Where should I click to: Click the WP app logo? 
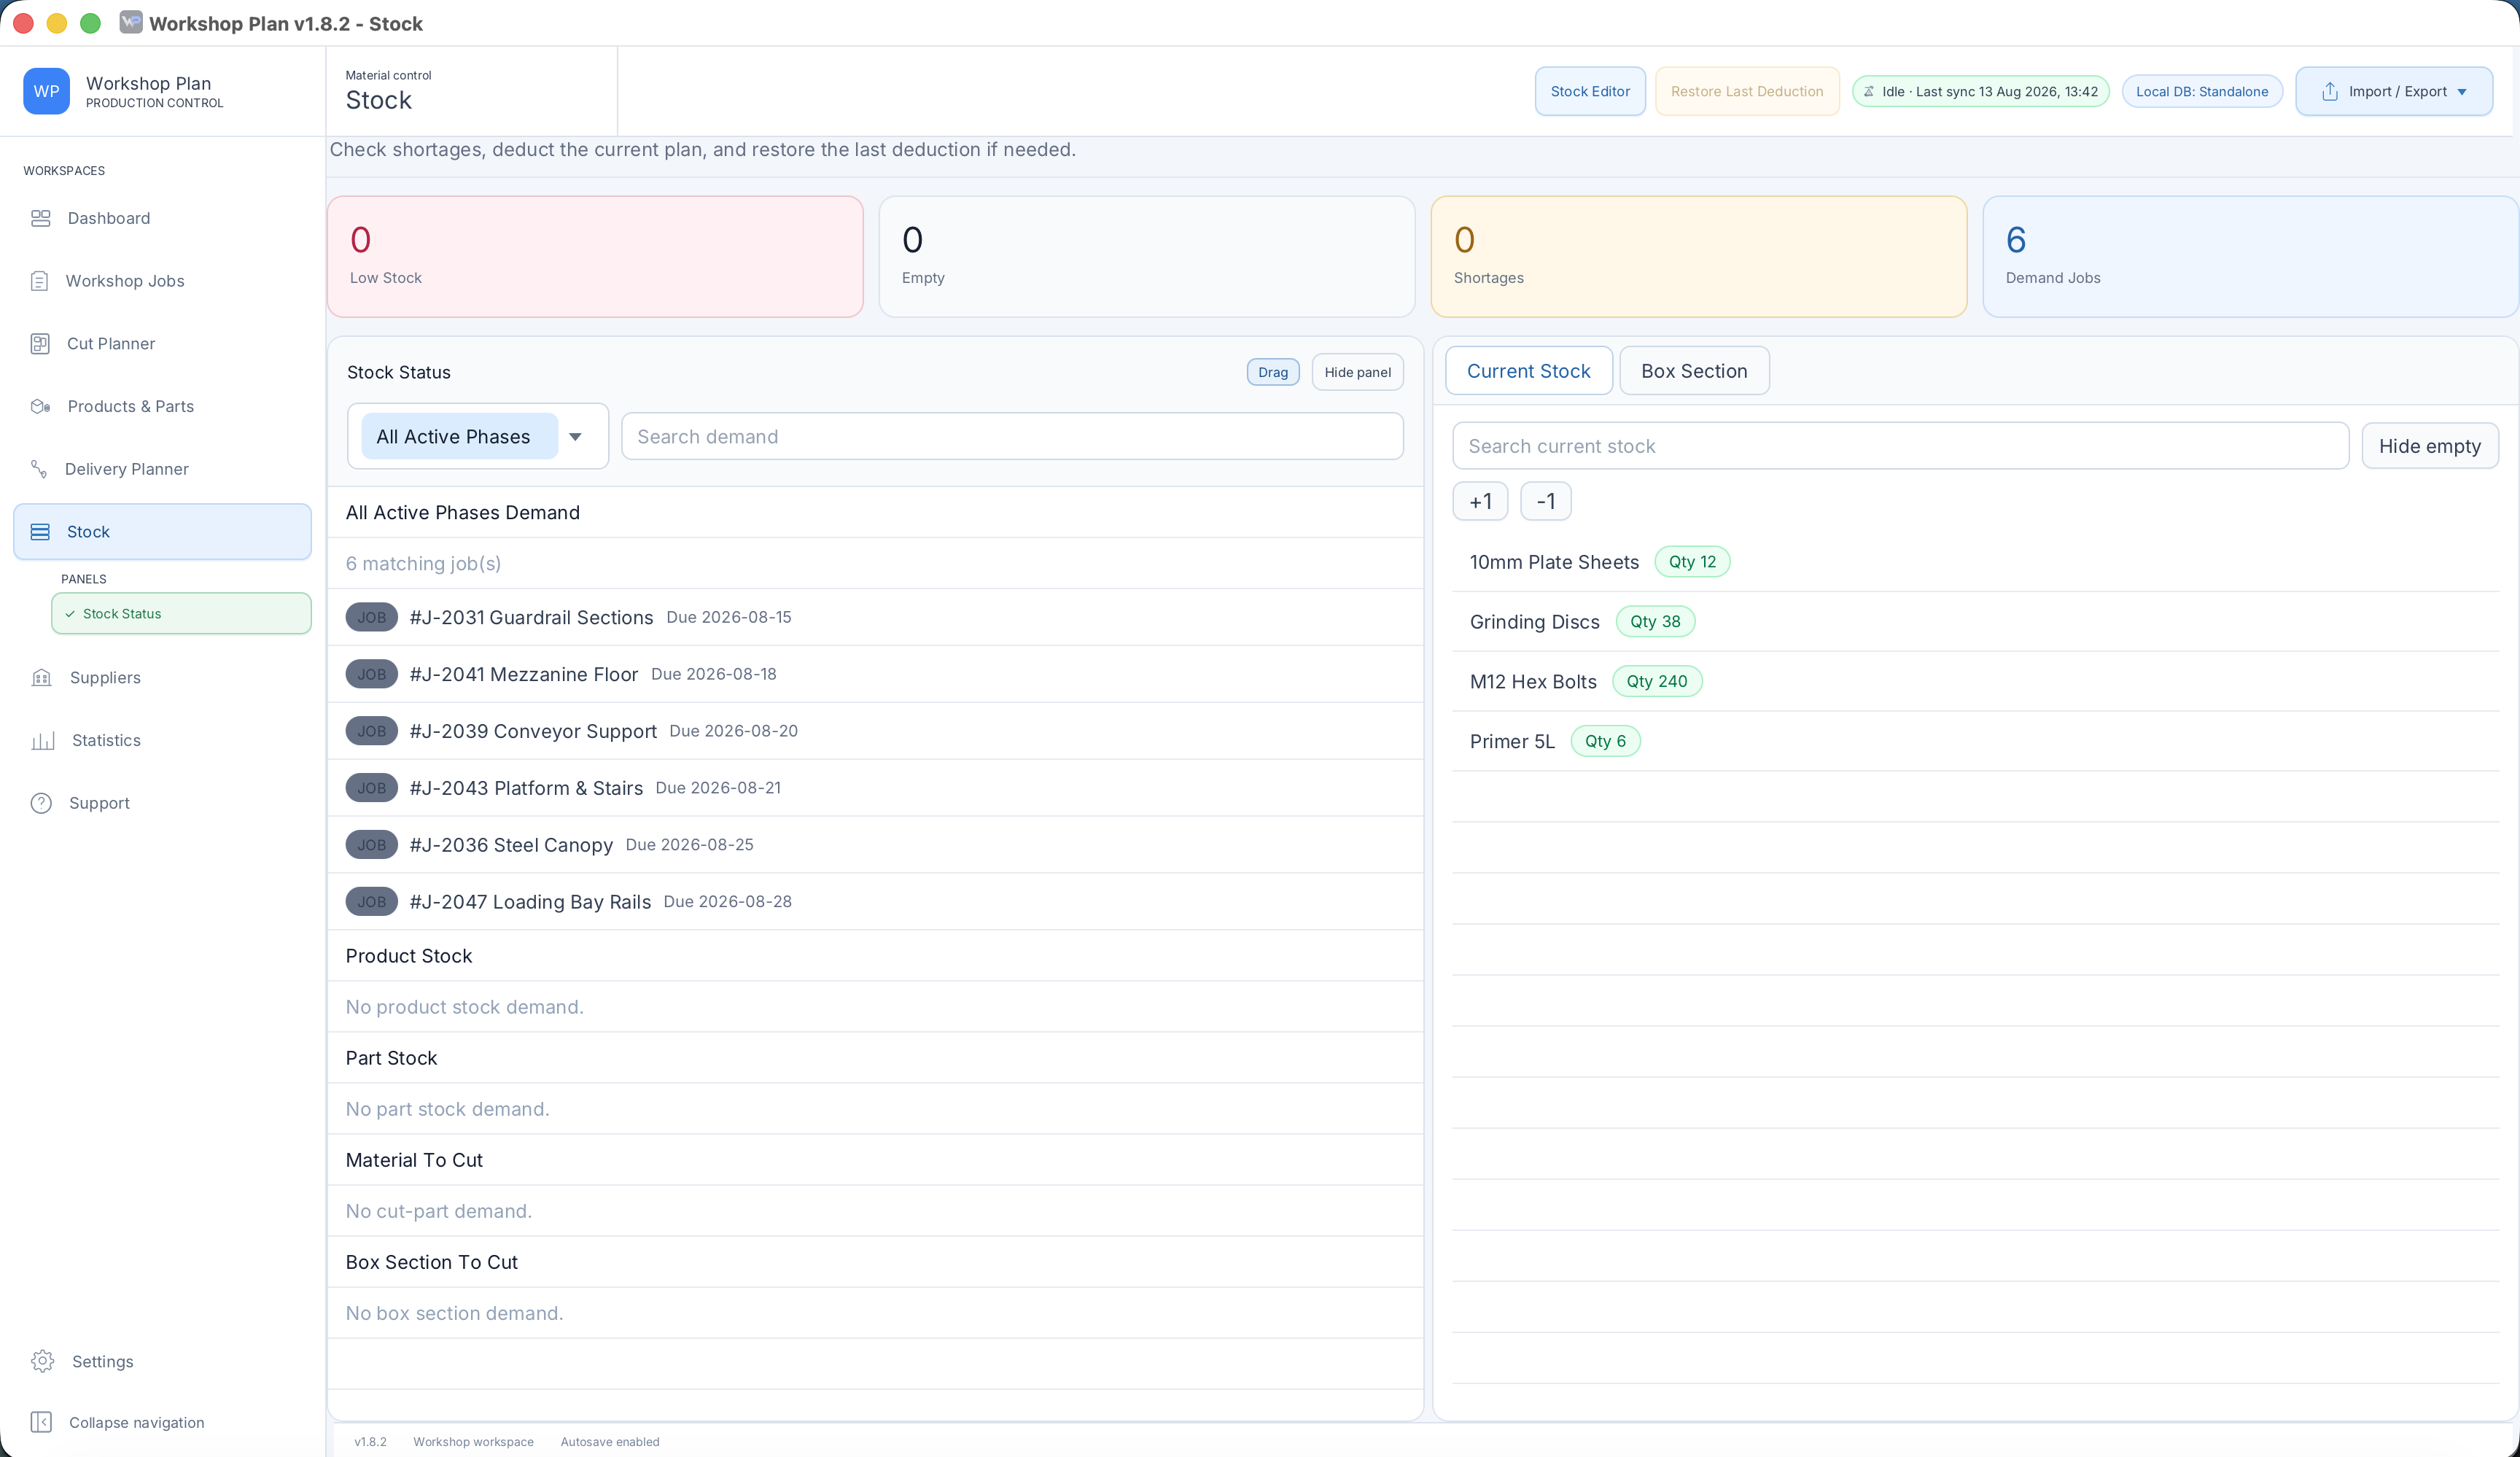pyautogui.click(x=47, y=91)
